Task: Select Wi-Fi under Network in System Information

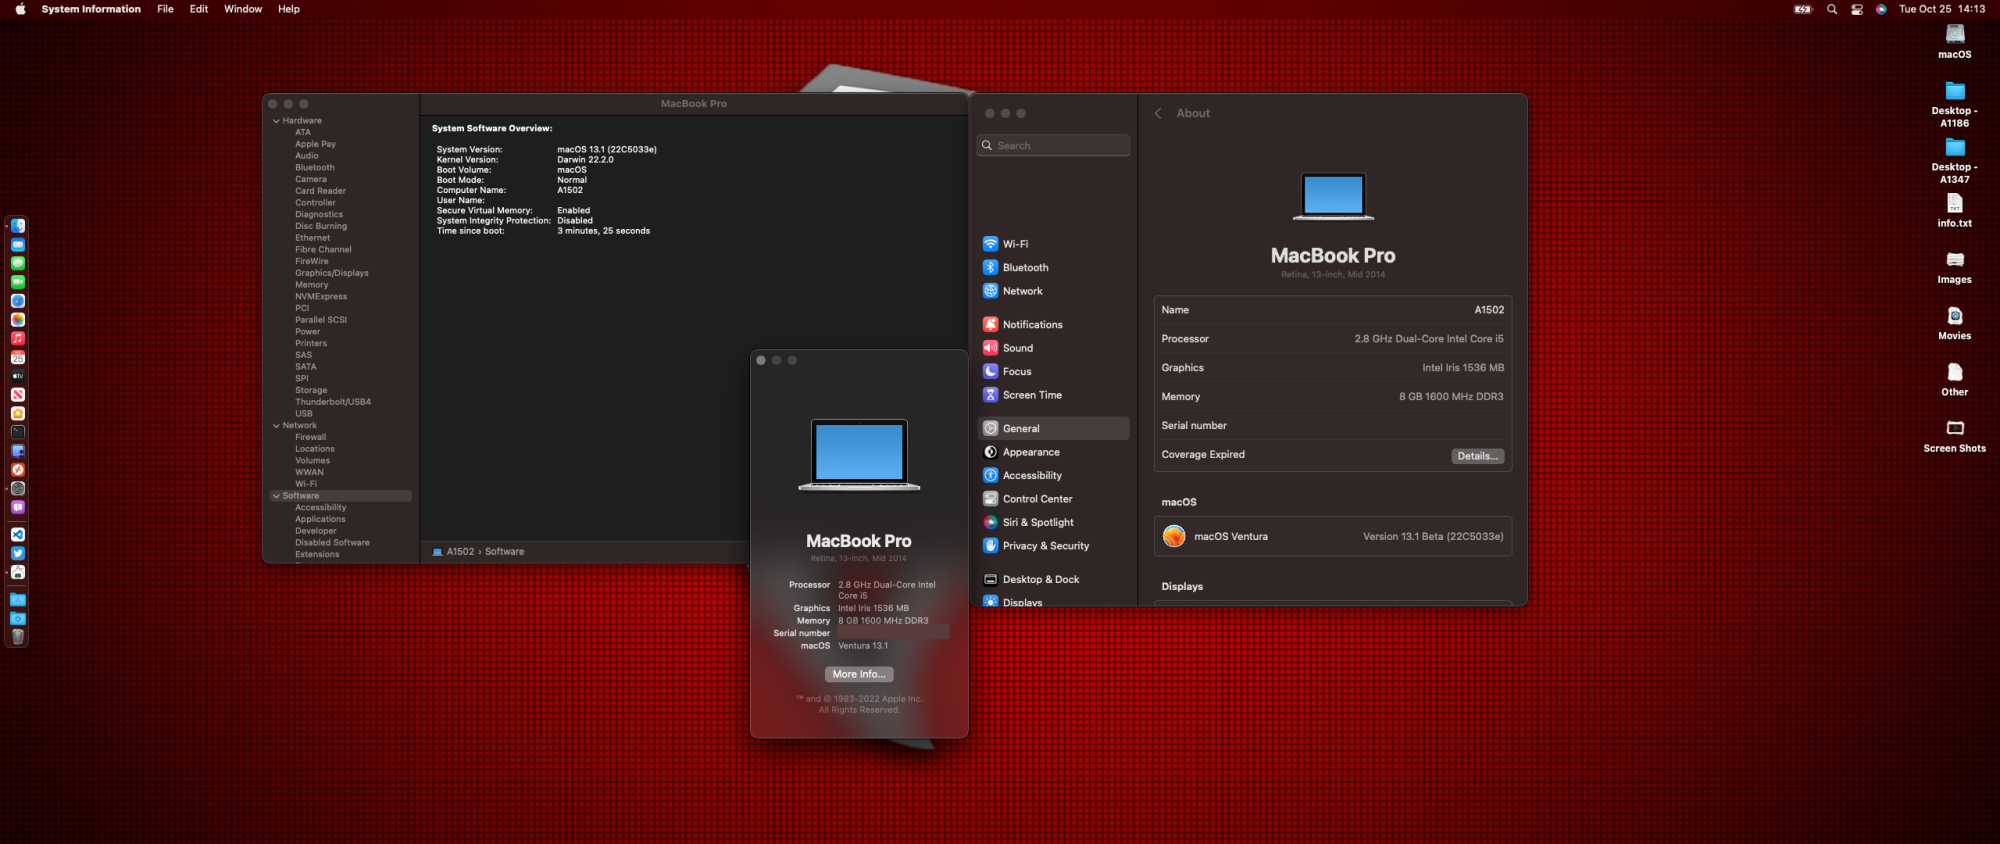Action: (x=306, y=484)
